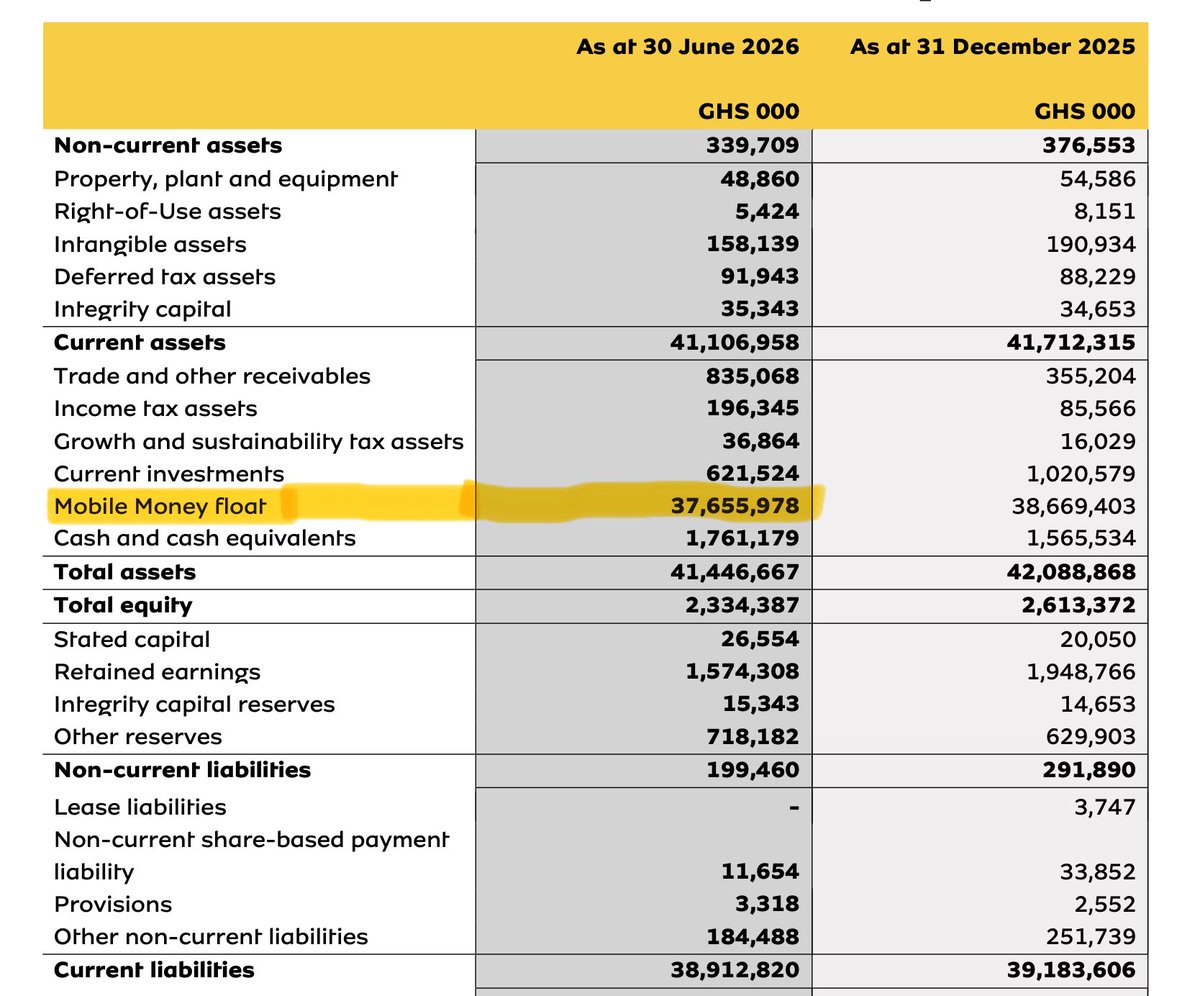1200x996 pixels.
Task: Click the value 718,182
Action: click(x=754, y=737)
